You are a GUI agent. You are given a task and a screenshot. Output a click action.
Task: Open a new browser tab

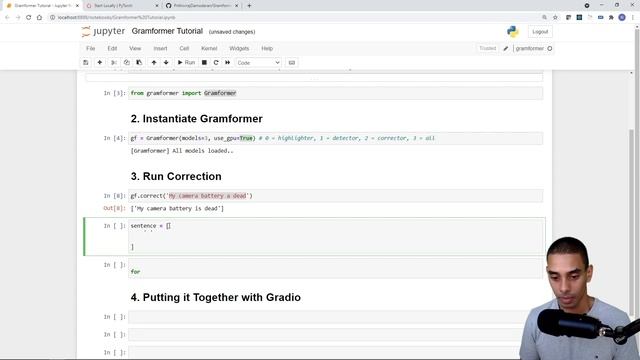[249, 6]
